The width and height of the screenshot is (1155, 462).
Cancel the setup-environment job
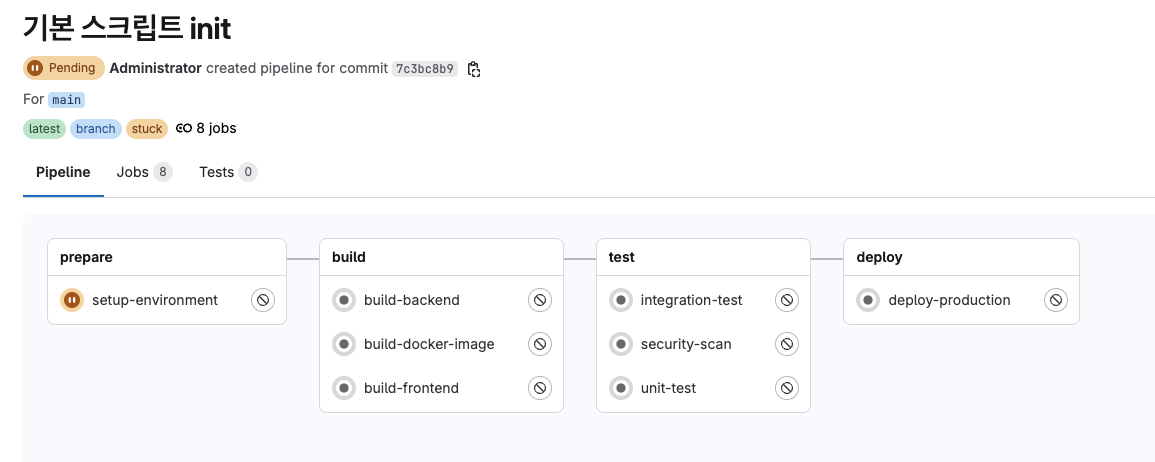(x=262, y=300)
